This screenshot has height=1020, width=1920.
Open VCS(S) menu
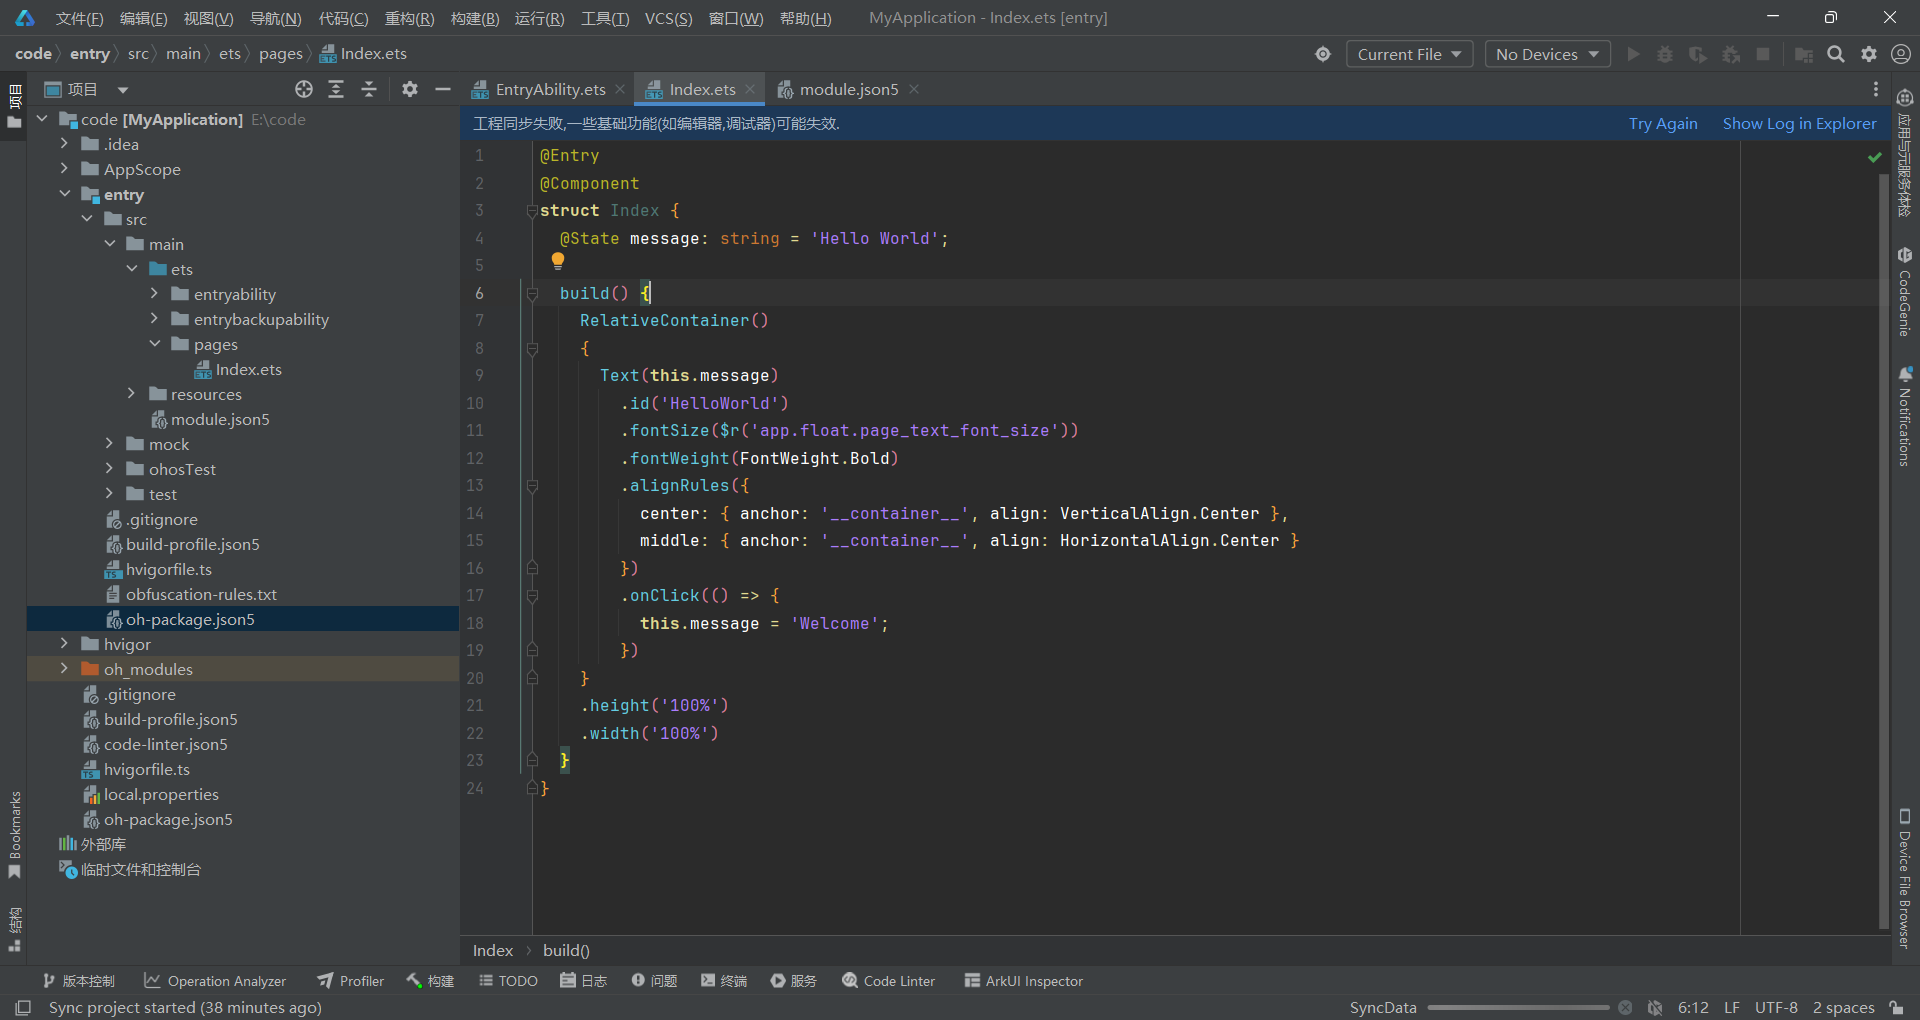(x=668, y=18)
